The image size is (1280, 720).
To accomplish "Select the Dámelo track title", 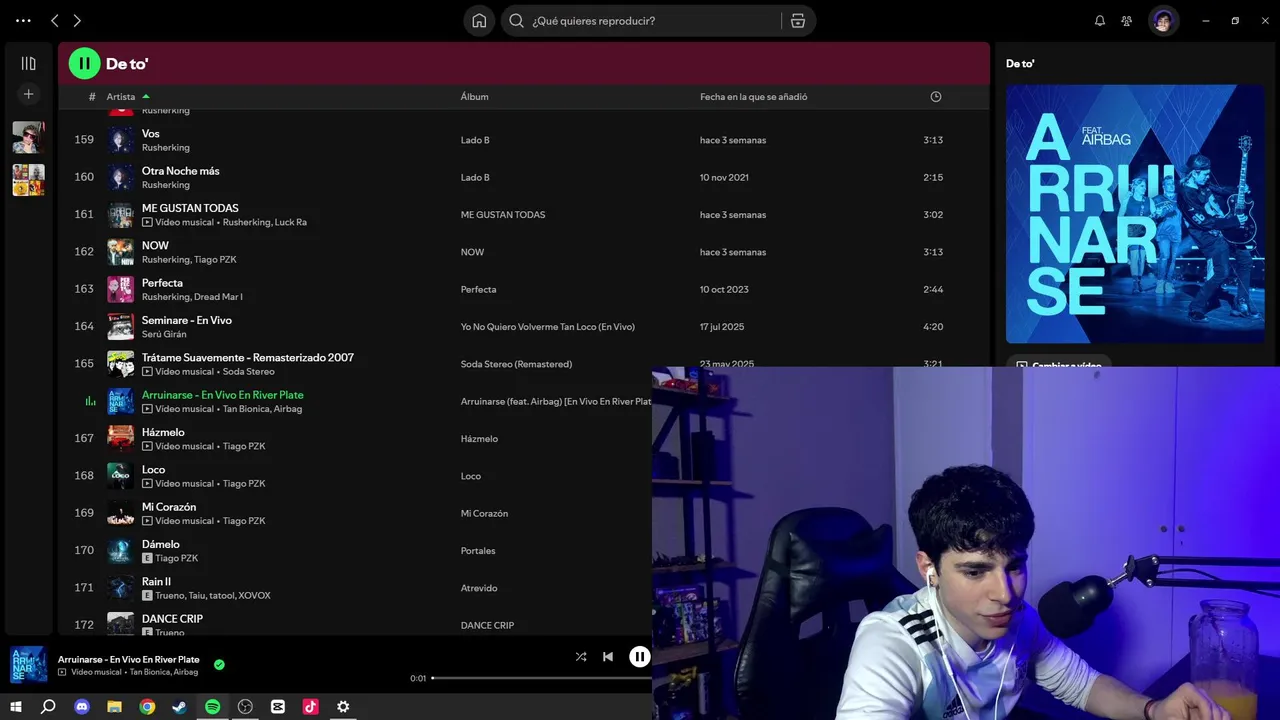I will [x=161, y=544].
